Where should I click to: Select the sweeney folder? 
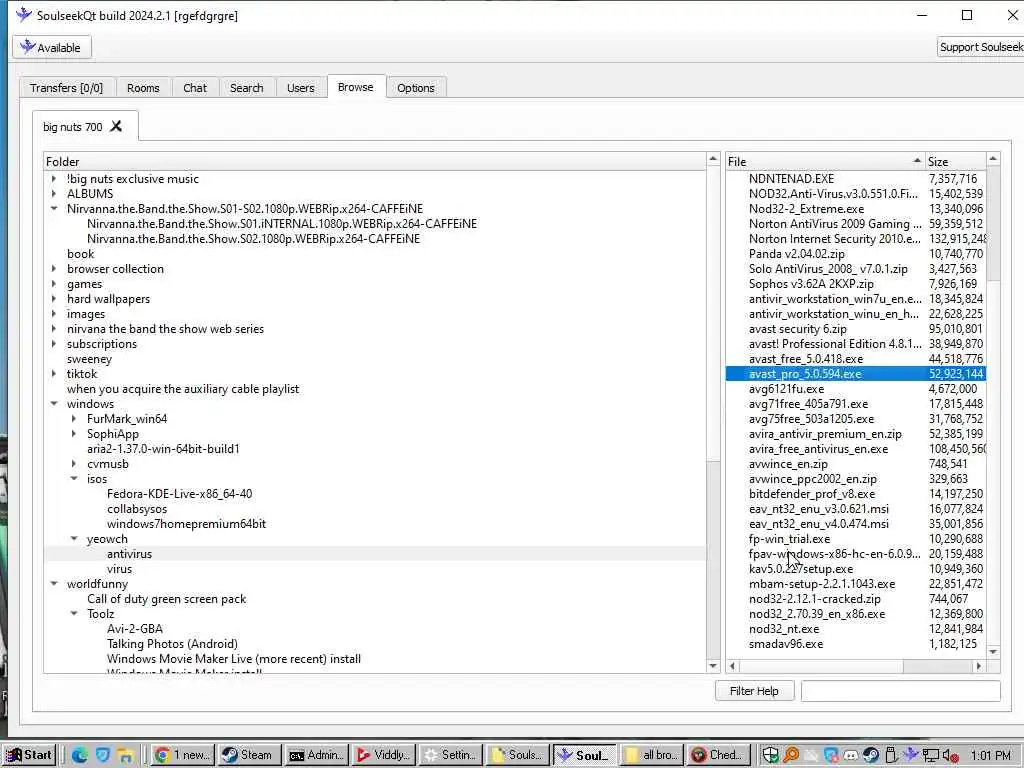(89, 359)
